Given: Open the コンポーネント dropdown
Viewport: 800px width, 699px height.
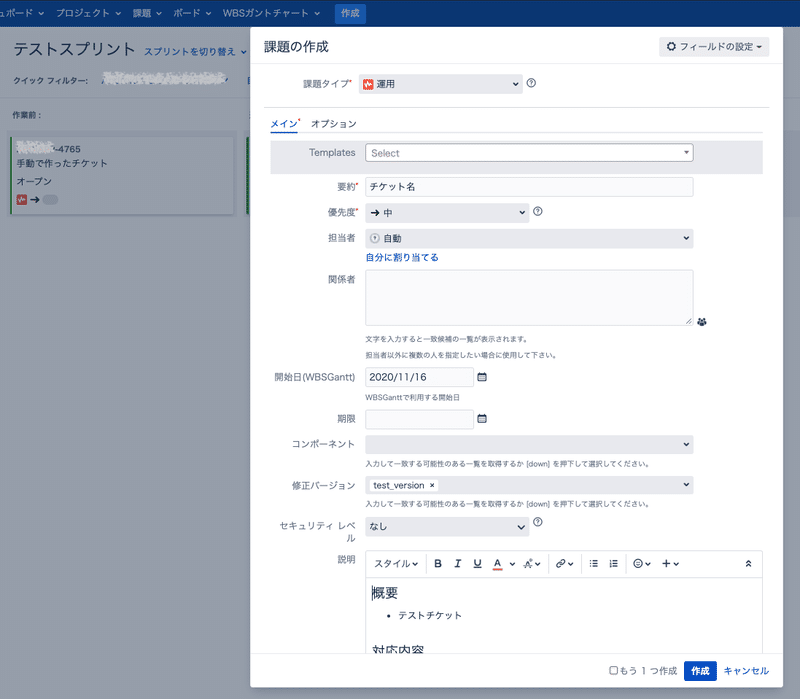Looking at the screenshot, I should pos(529,444).
